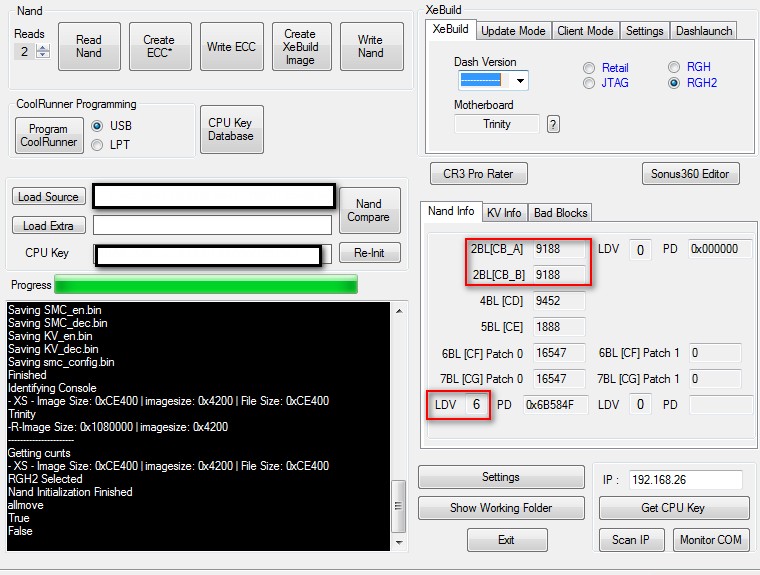
Task: Click the Load Extra path field
Action: pos(212,225)
